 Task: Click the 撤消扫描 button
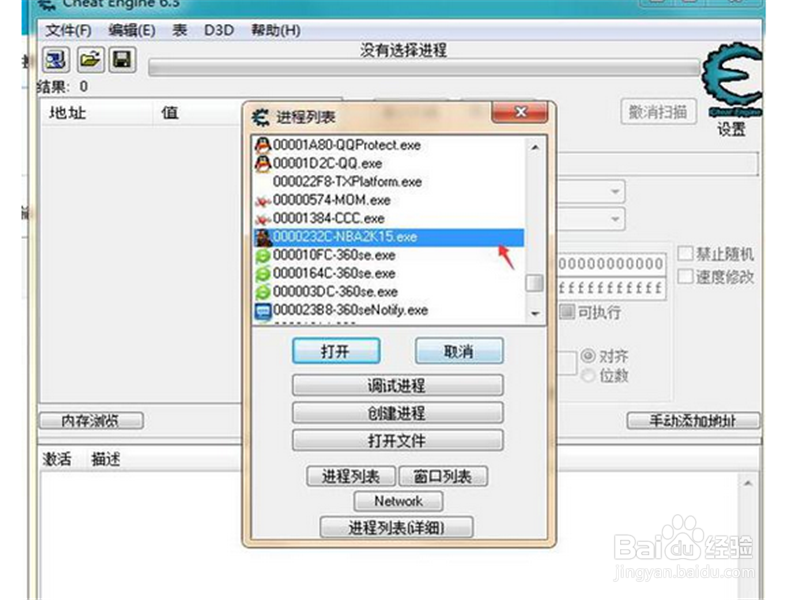pyautogui.click(x=658, y=111)
